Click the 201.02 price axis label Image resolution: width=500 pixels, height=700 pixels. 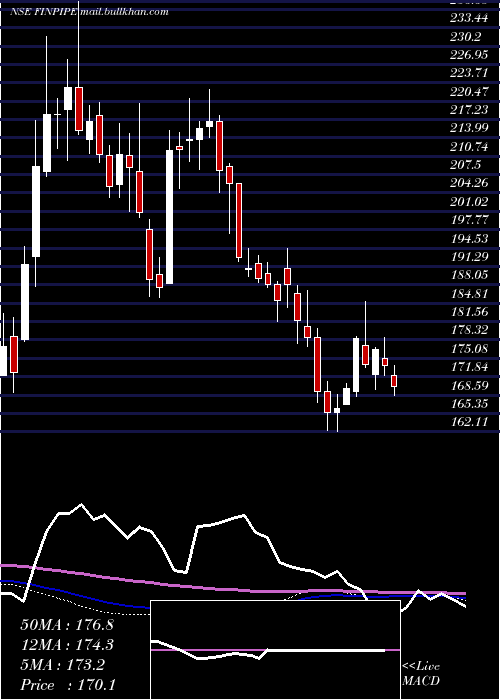468,202
